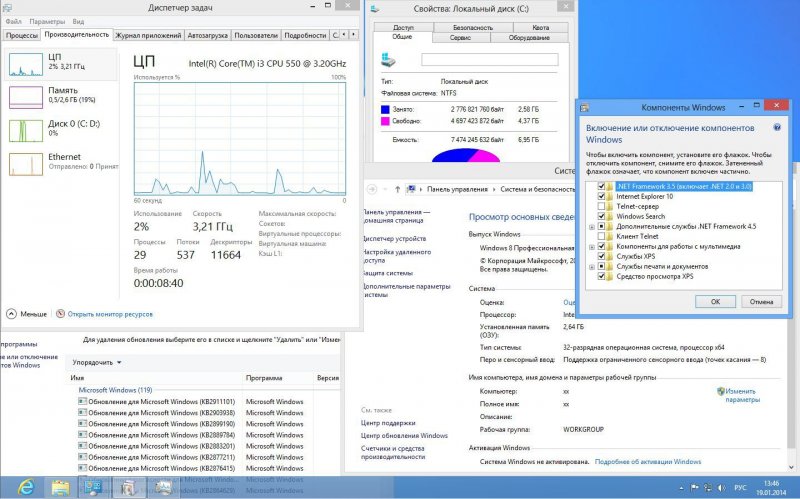Click the Control Panel taskbar icon
Image resolution: width=800 pixels, height=499 pixels.
point(93,488)
